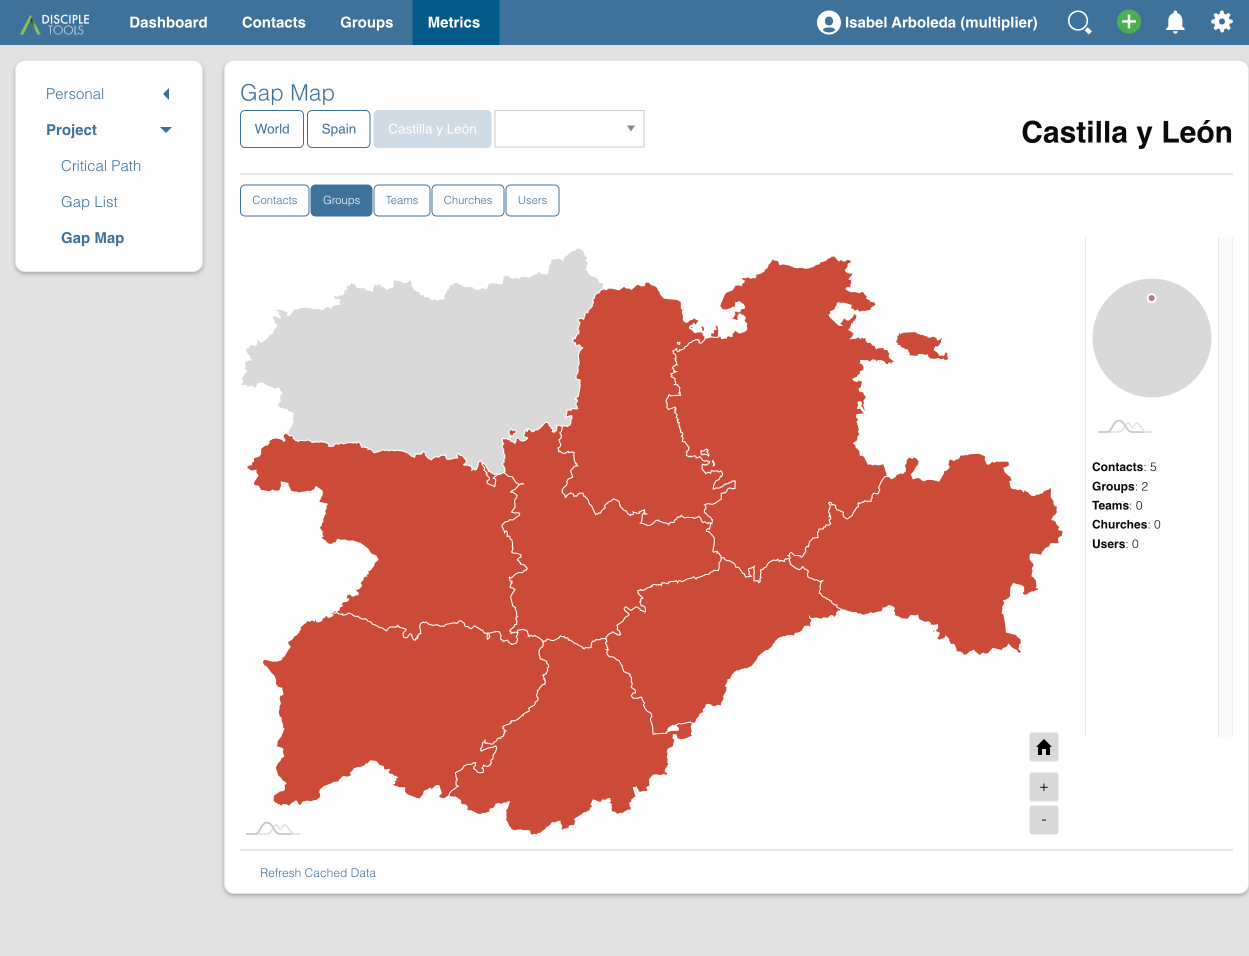Screen dimensions: 1249x956
Task: Collapse the Personal menu arrow
Action: pos(166,94)
